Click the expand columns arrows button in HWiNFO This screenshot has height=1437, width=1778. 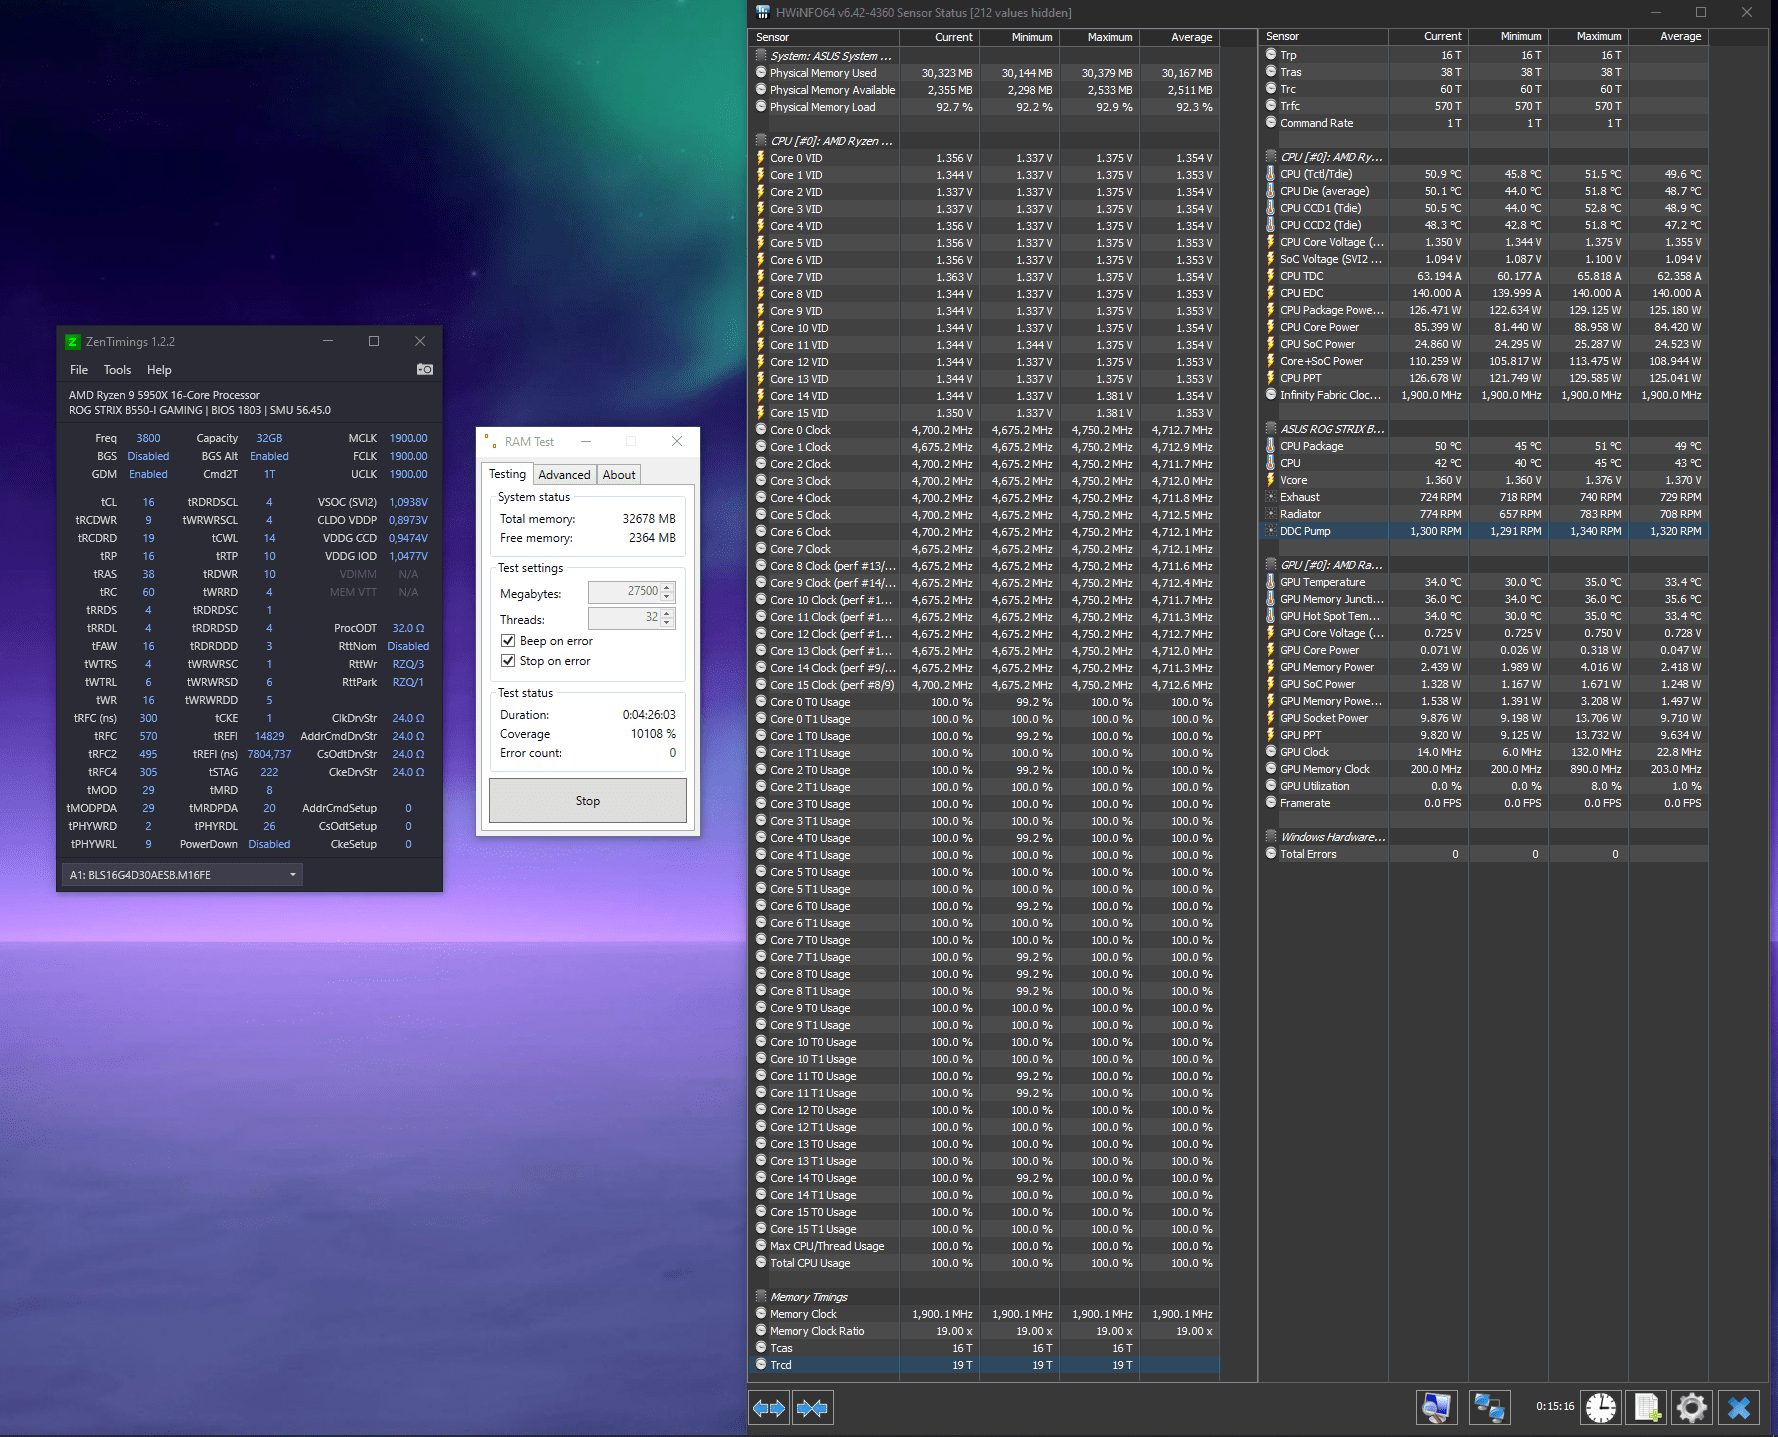[769, 1408]
